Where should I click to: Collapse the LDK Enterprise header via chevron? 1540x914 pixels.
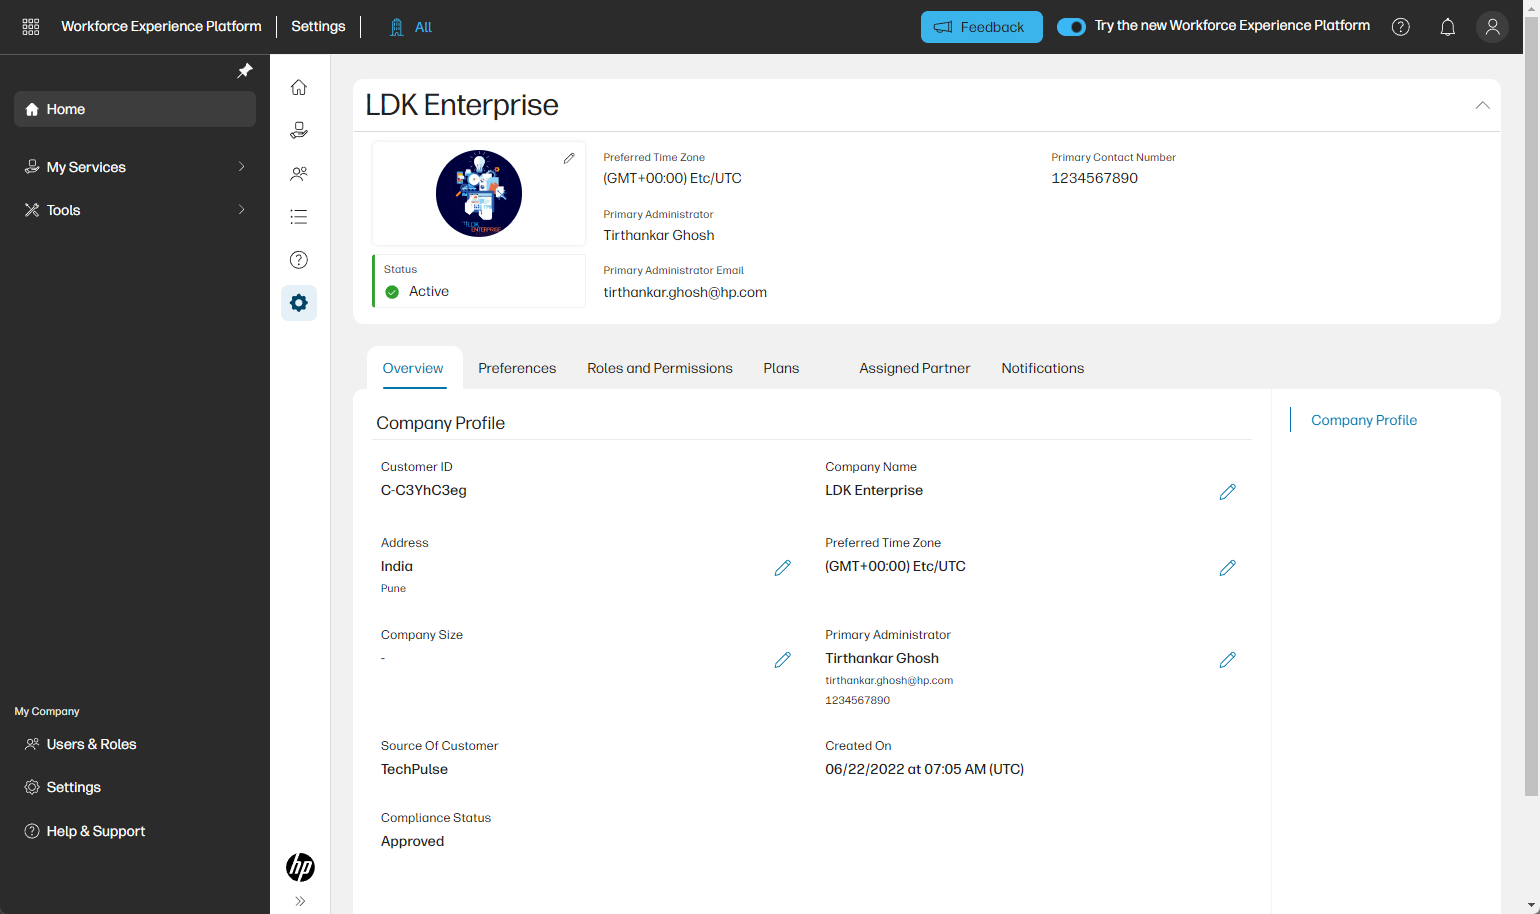pos(1482,104)
